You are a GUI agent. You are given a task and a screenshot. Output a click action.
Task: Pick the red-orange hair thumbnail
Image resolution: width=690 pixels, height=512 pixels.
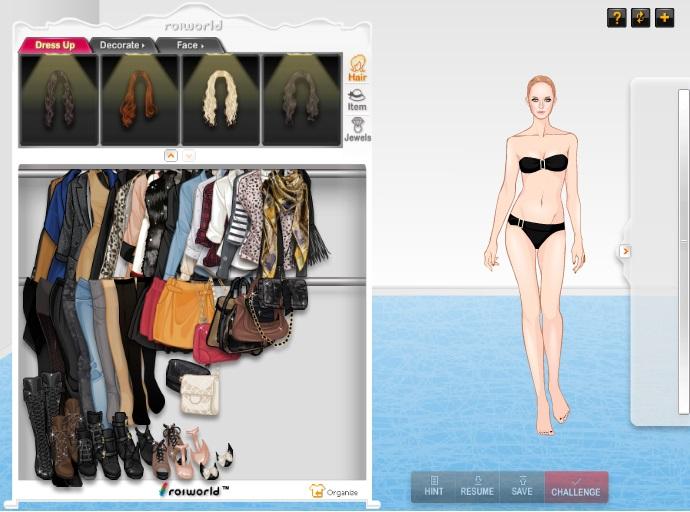[x=140, y=99]
